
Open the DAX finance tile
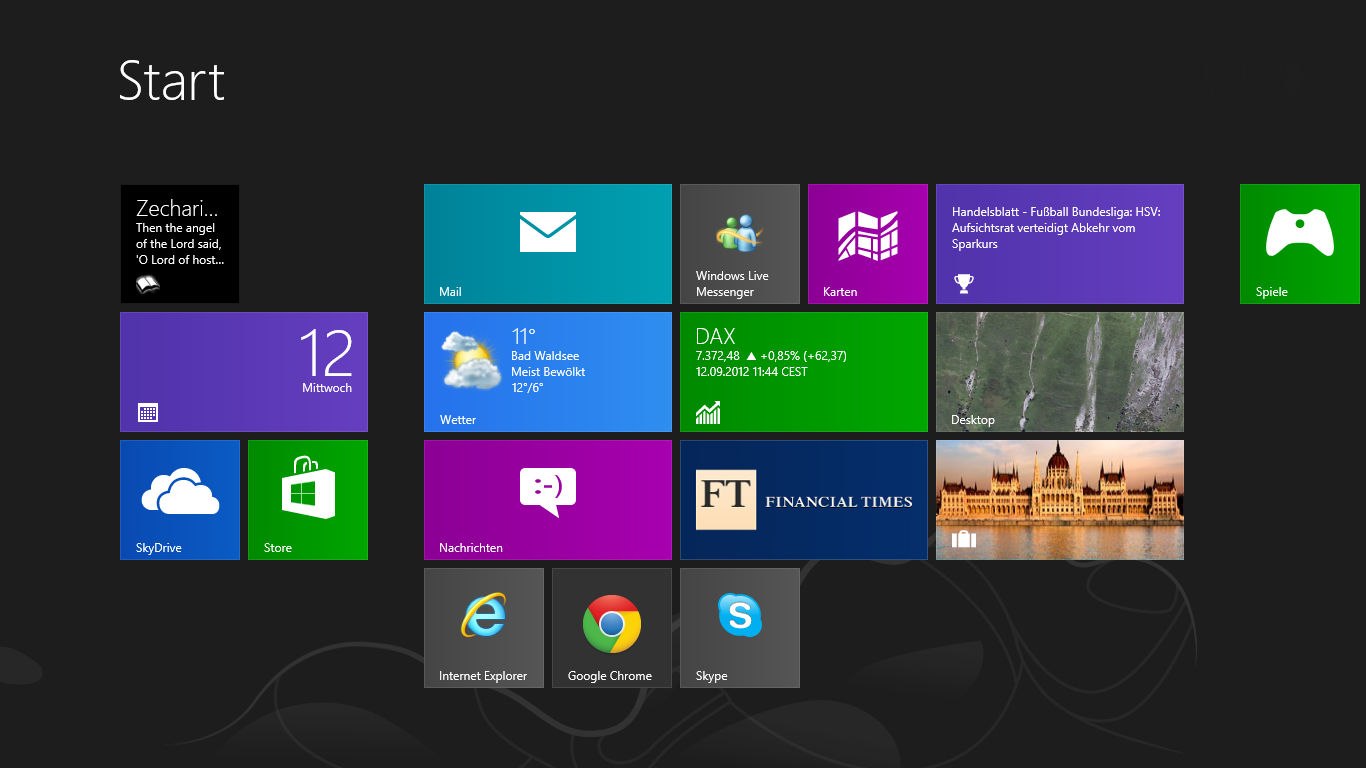click(x=803, y=371)
